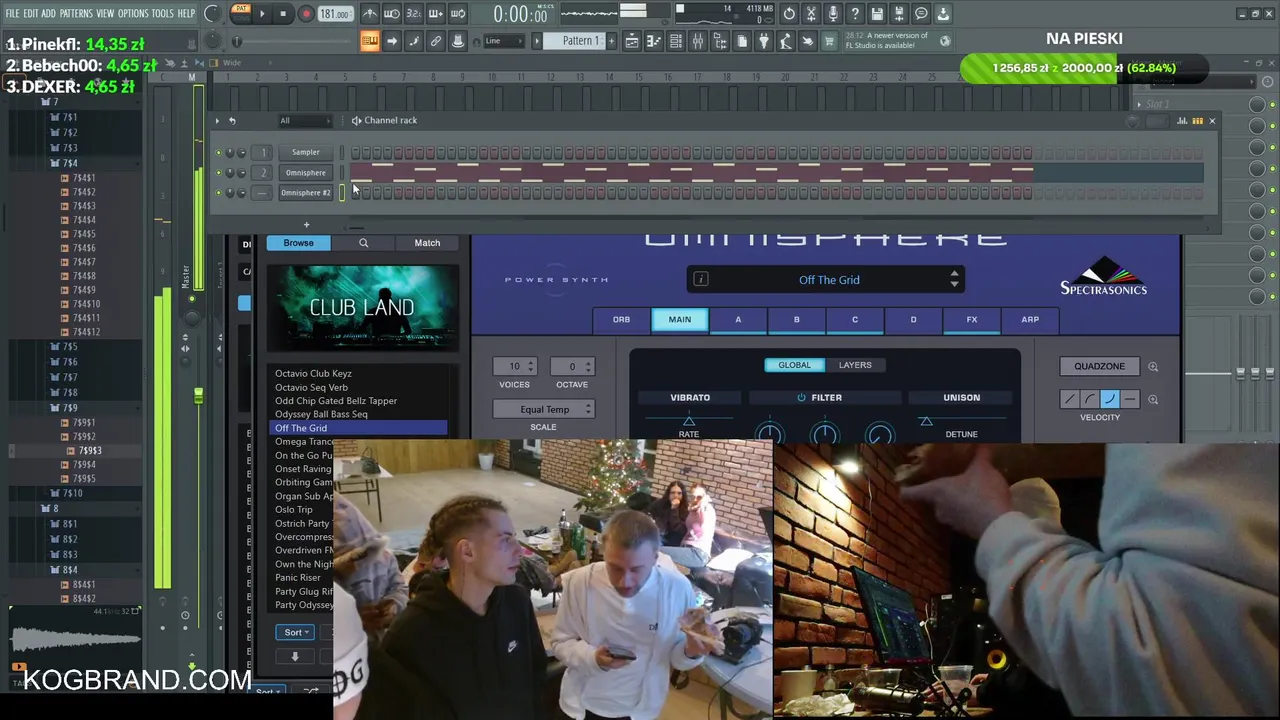This screenshot has height=720, width=1280.
Task: Start playback with play button
Action: point(263,14)
